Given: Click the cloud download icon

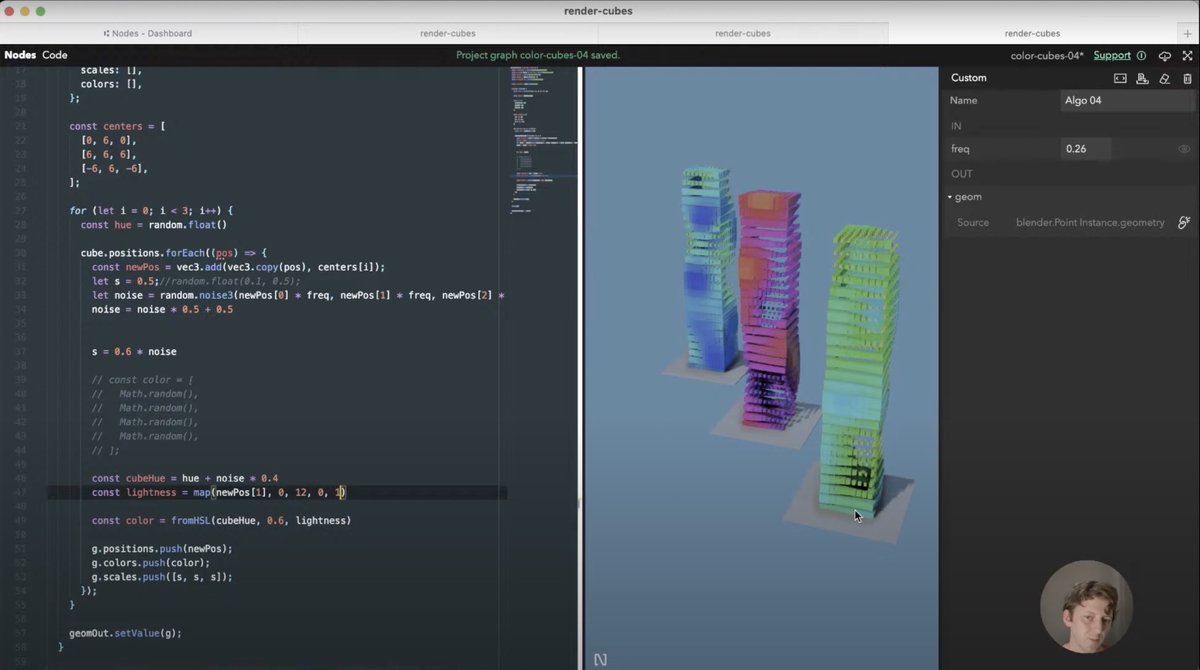Looking at the screenshot, I should click(x=1165, y=56).
